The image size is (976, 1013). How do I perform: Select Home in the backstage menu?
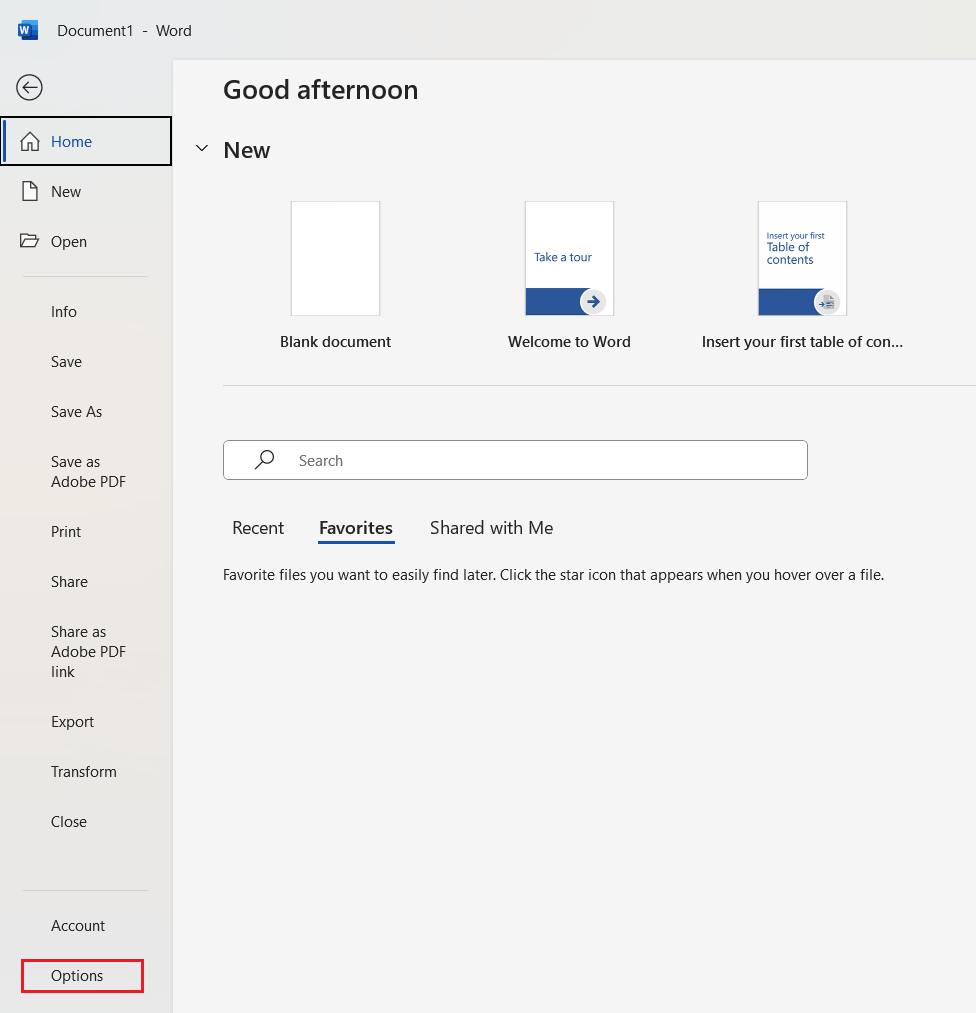tap(86, 141)
